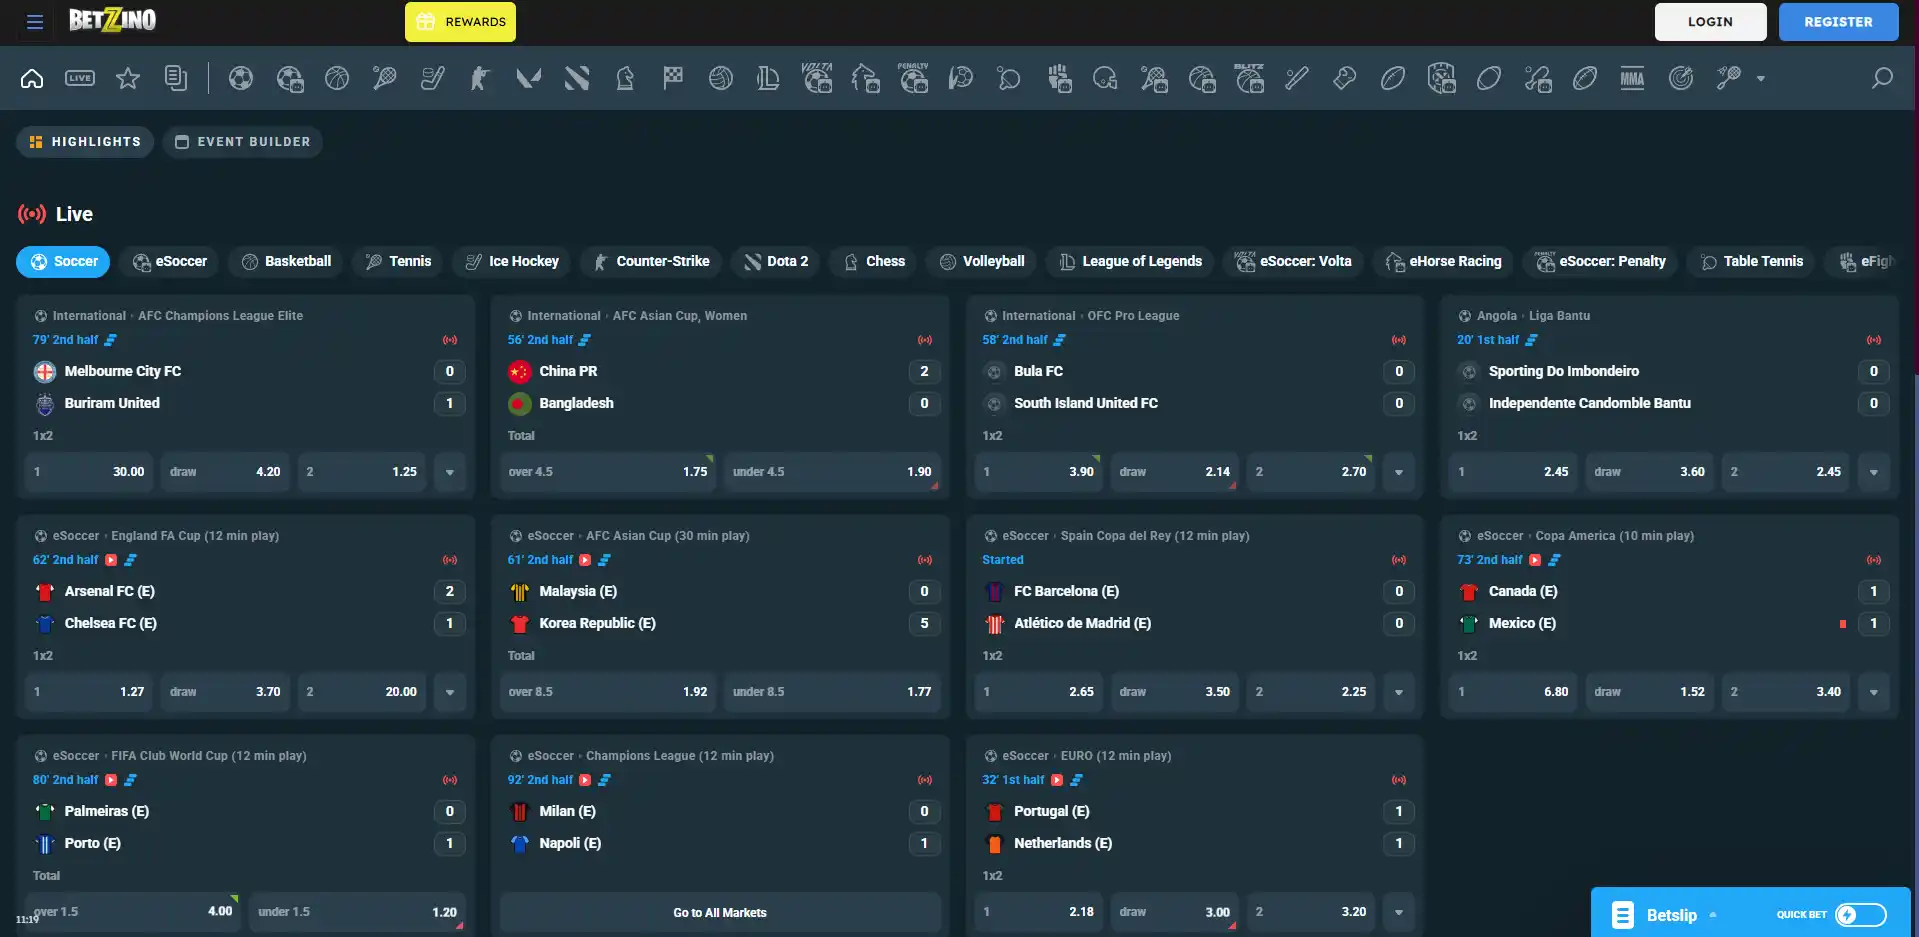Select the table tennis paddle icon in the sports bar
This screenshot has width=1919, height=937.
tap(1009, 78)
